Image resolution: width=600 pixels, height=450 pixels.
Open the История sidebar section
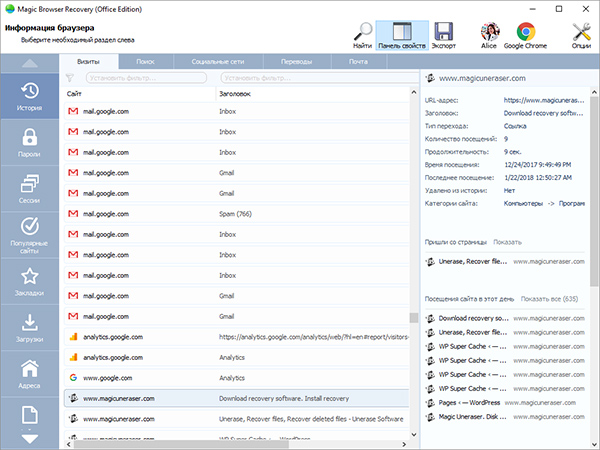(29, 96)
